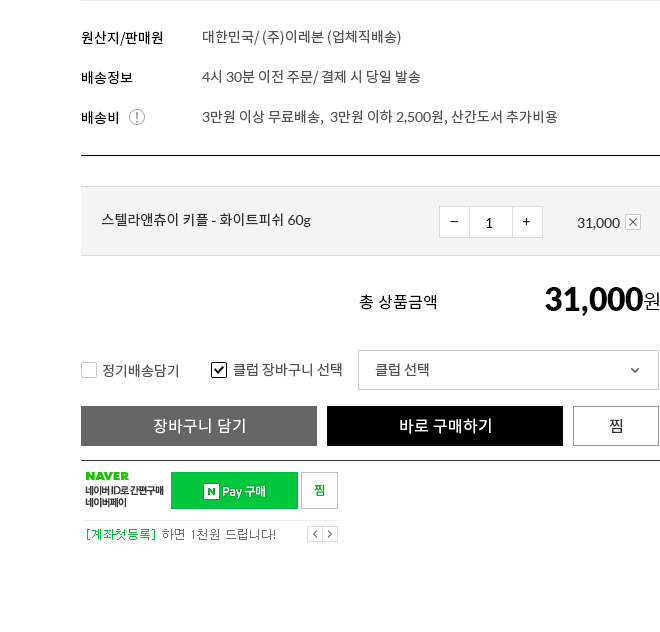
Task: Decrease quantity with the minus button
Action: pyautogui.click(x=454, y=222)
